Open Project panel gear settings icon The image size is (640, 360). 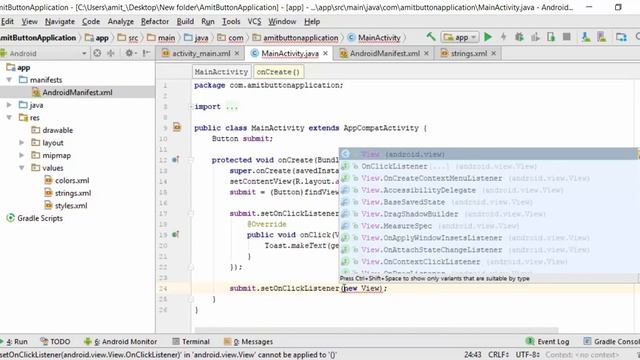tap(130, 53)
